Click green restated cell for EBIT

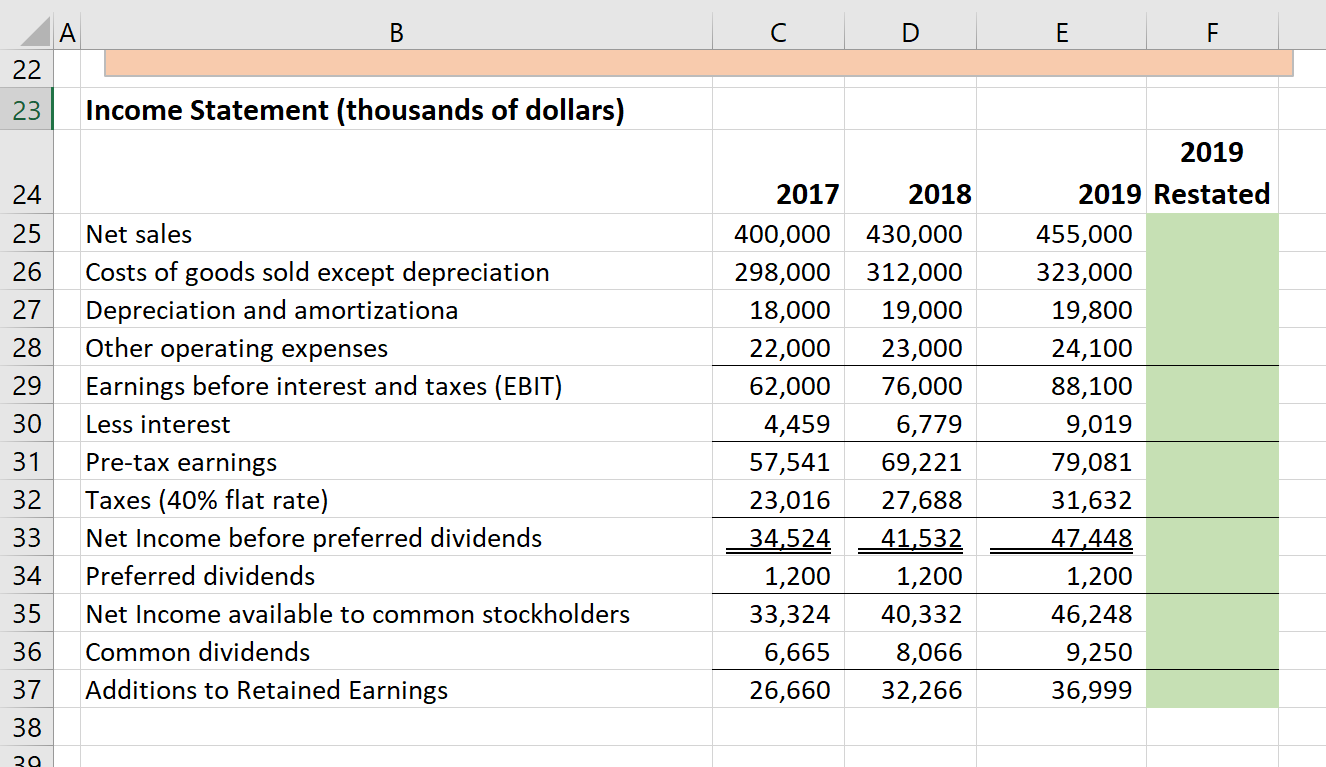pyautogui.click(x=1212, y=385)
